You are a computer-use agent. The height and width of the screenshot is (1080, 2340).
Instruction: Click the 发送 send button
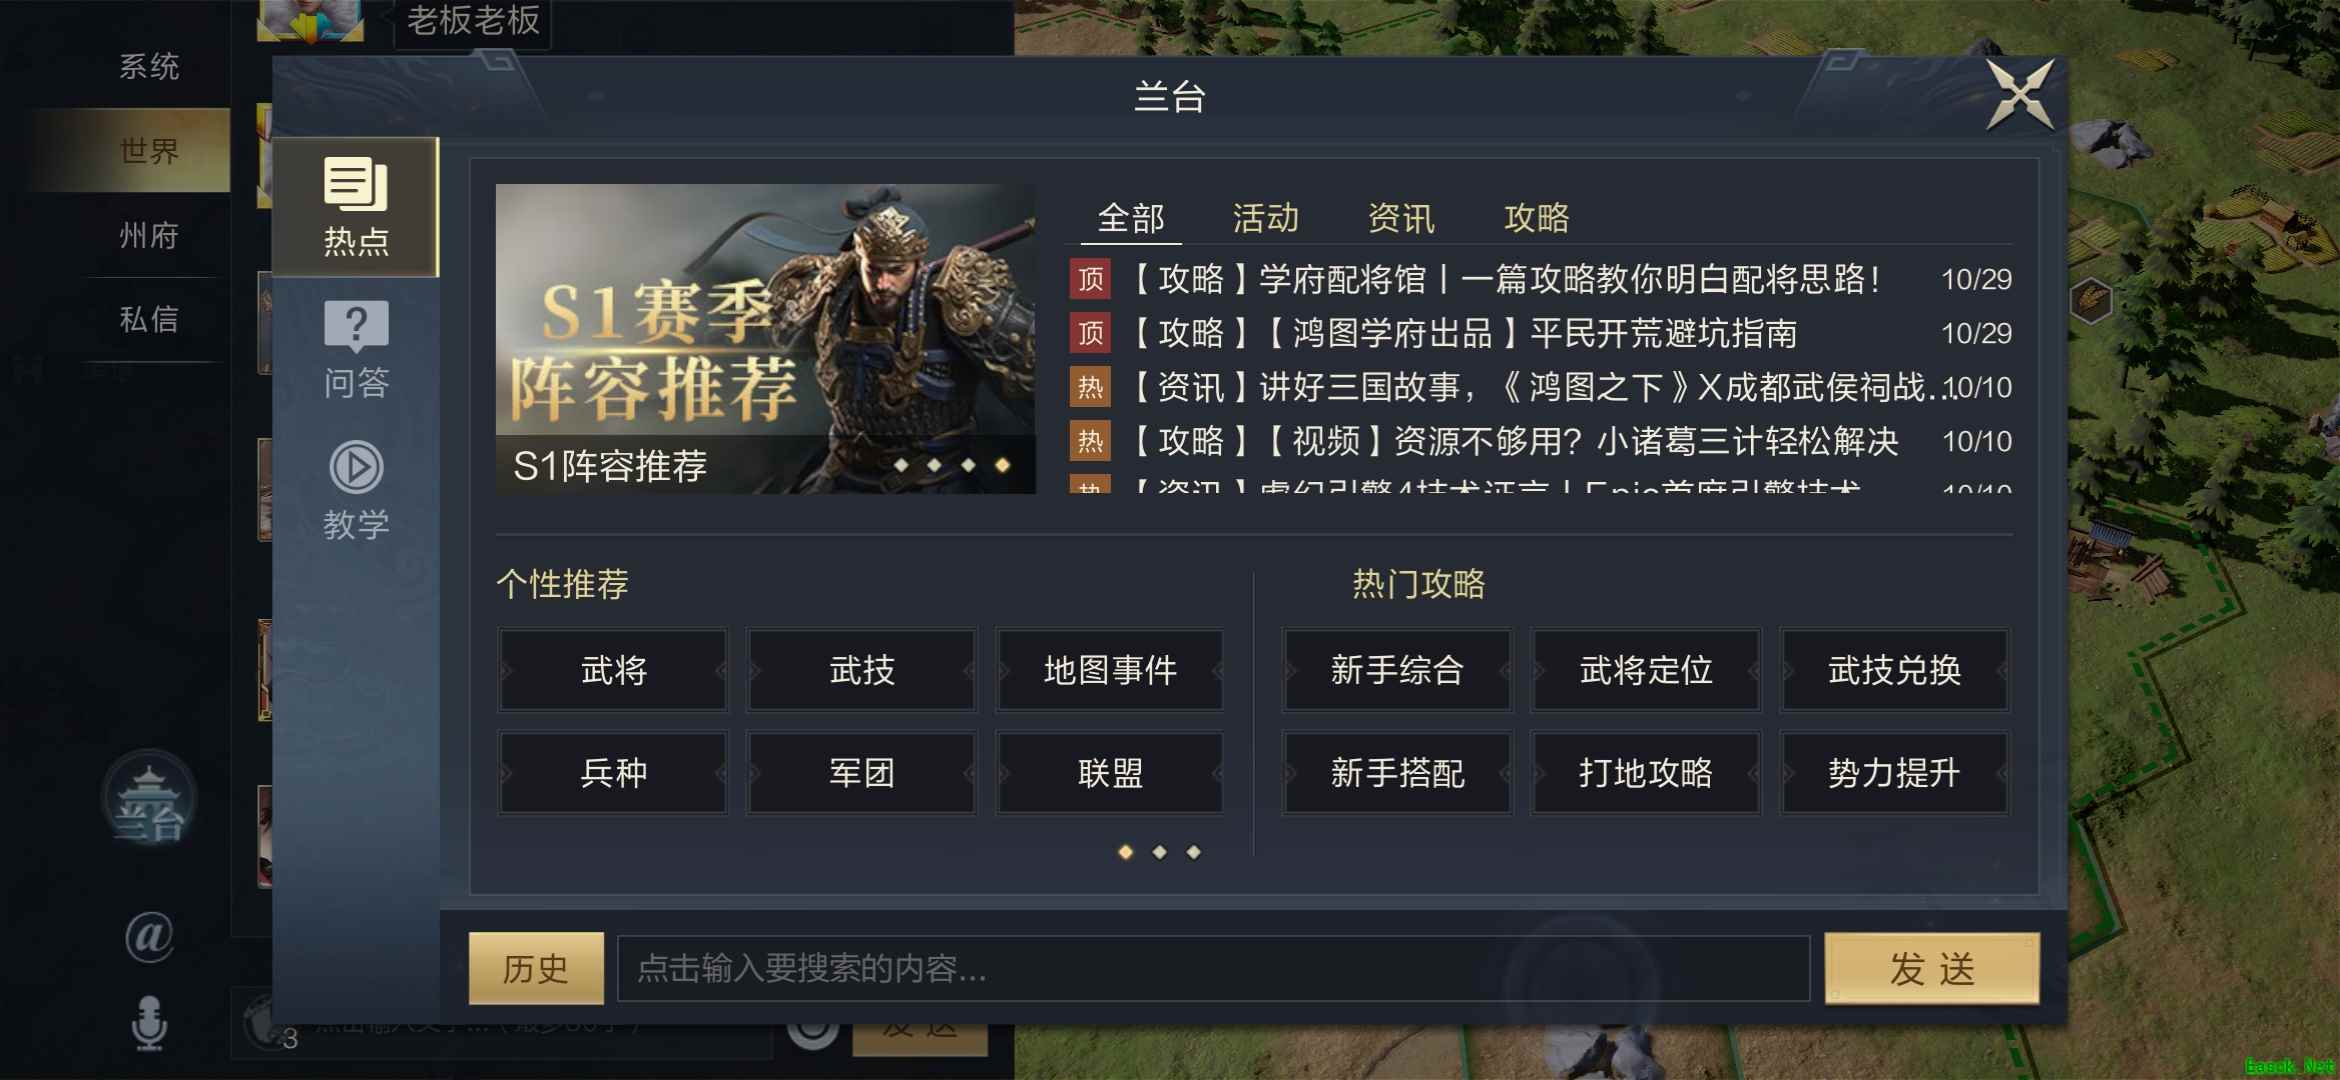point(1931,968)
